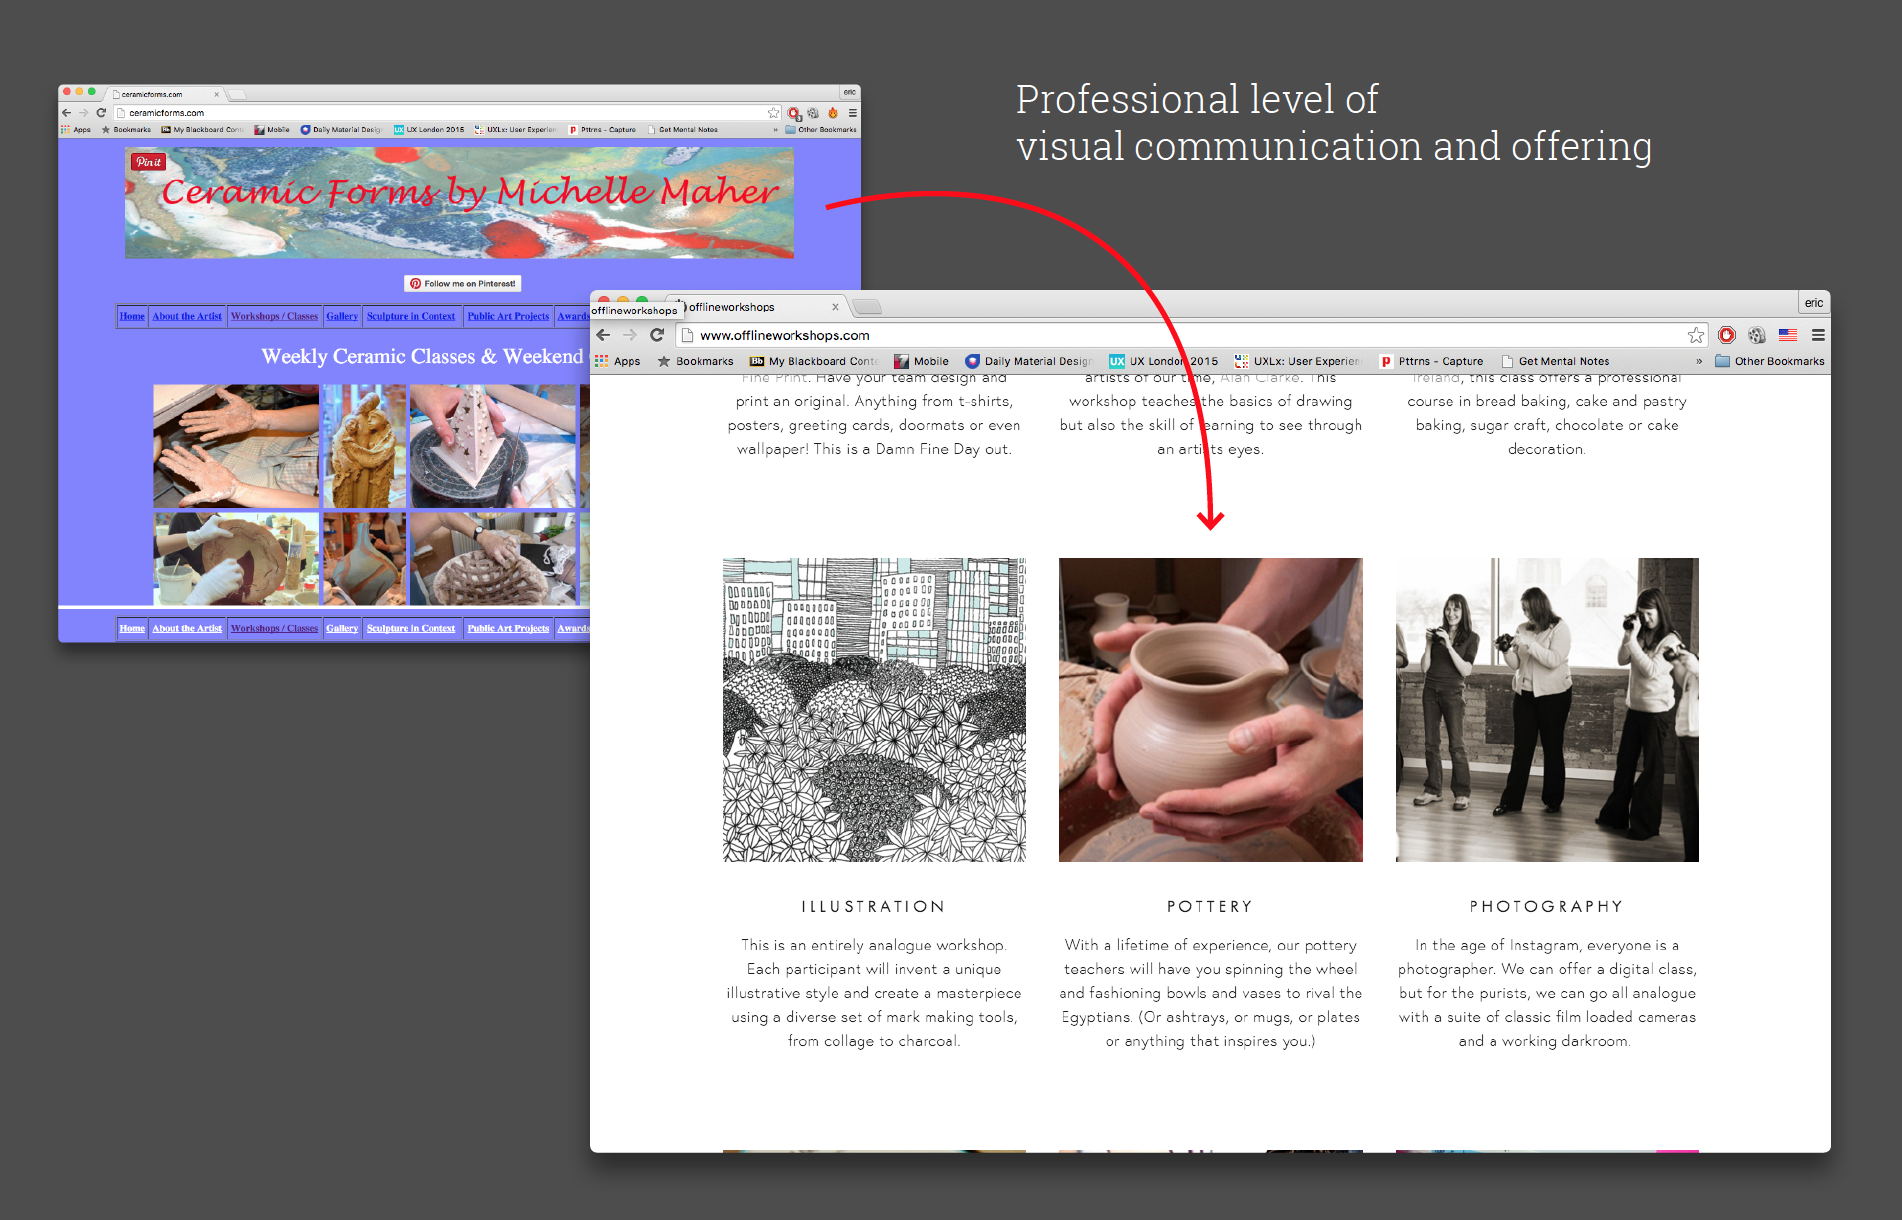Open UXLx: User Experience bookmark in offlineworkshops window

[x=1298, y=361]
